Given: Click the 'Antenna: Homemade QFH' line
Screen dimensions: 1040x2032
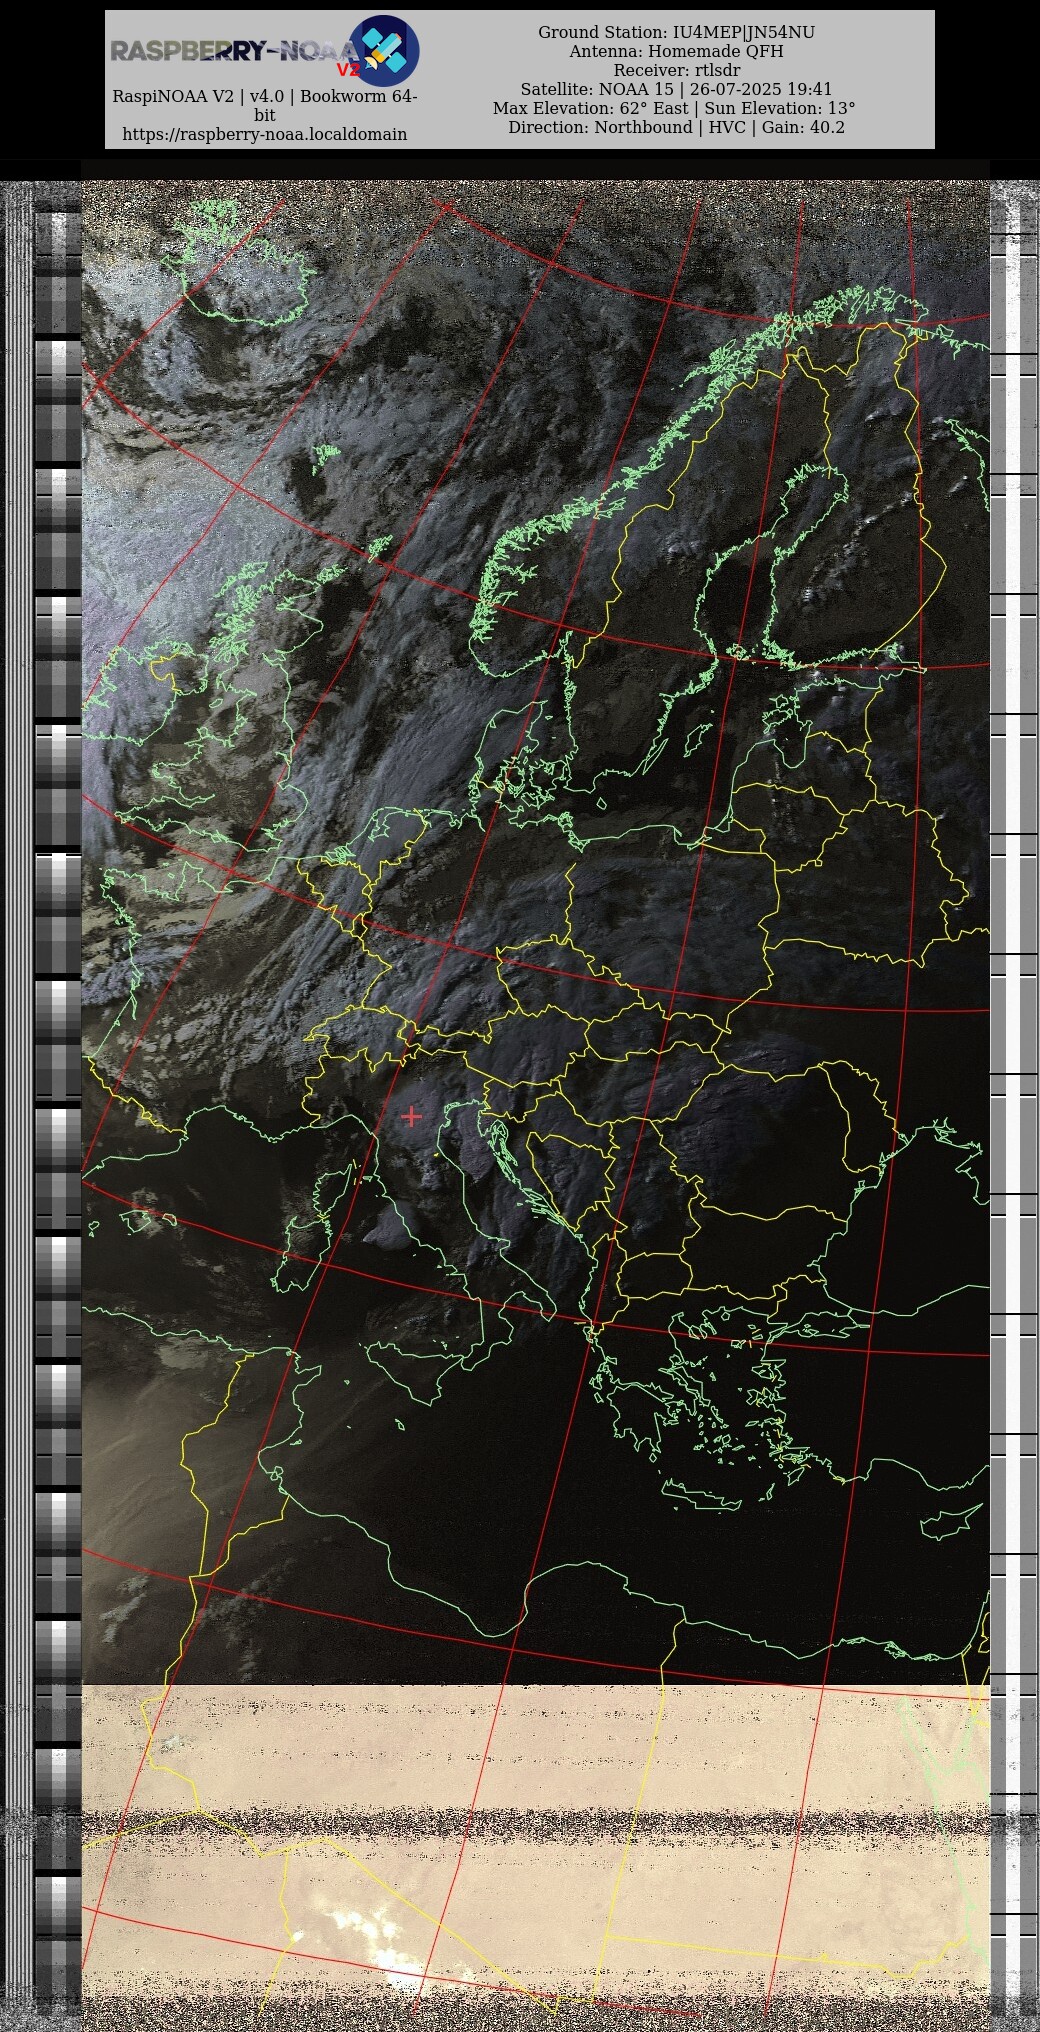Looking at the screenshot, I should tap(676, 51).
